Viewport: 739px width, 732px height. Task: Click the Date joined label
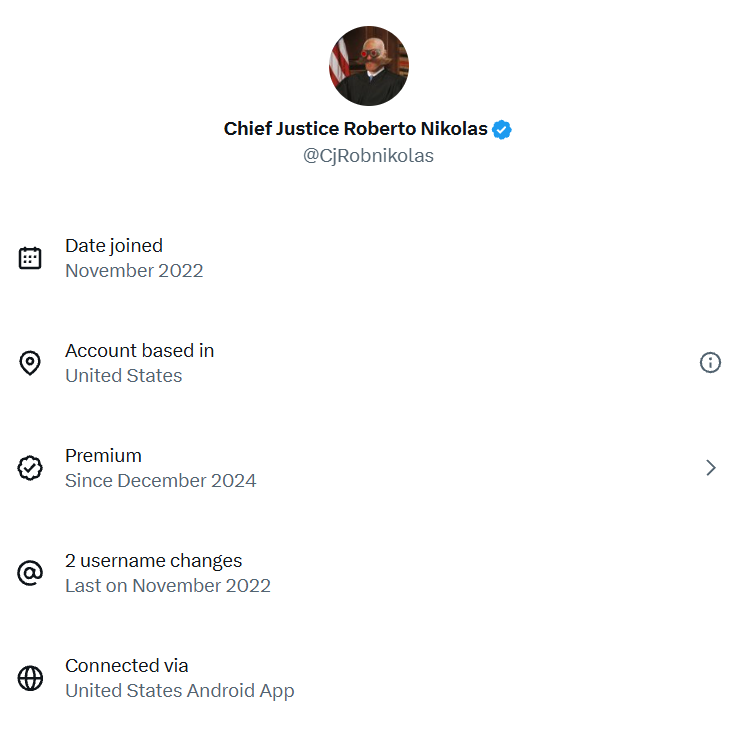tap(114, 246)
